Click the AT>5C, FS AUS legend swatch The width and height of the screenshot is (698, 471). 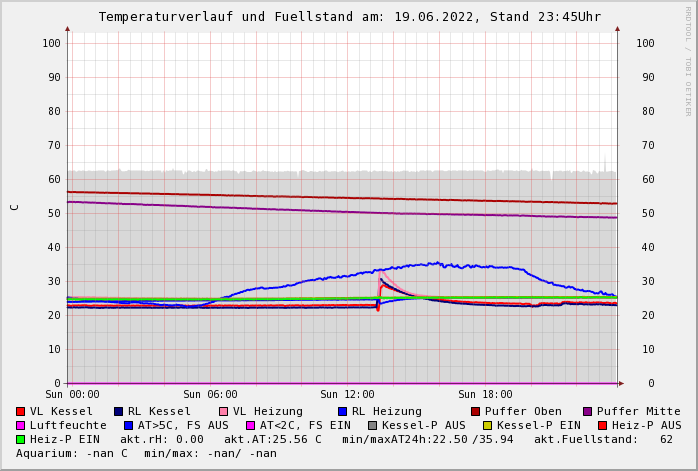click(128, 425)
